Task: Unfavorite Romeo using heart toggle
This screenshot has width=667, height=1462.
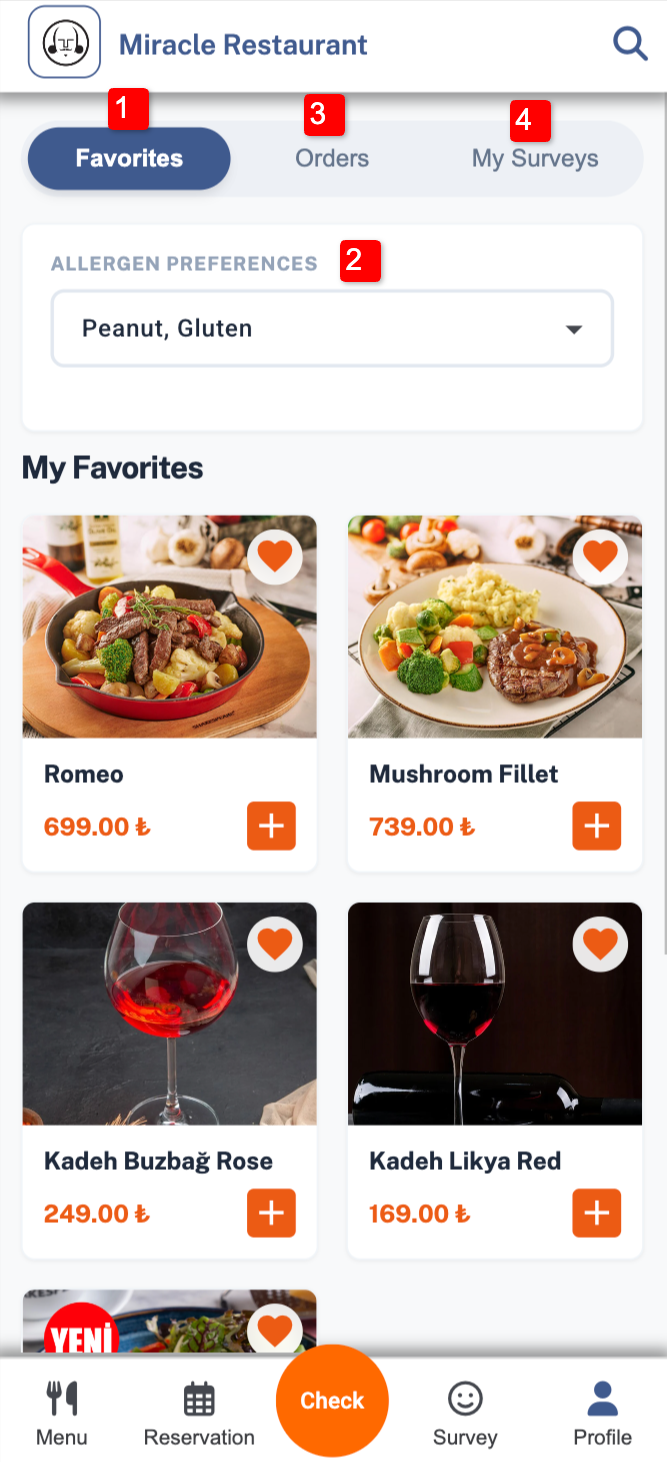Action: [x=274, y=556]
